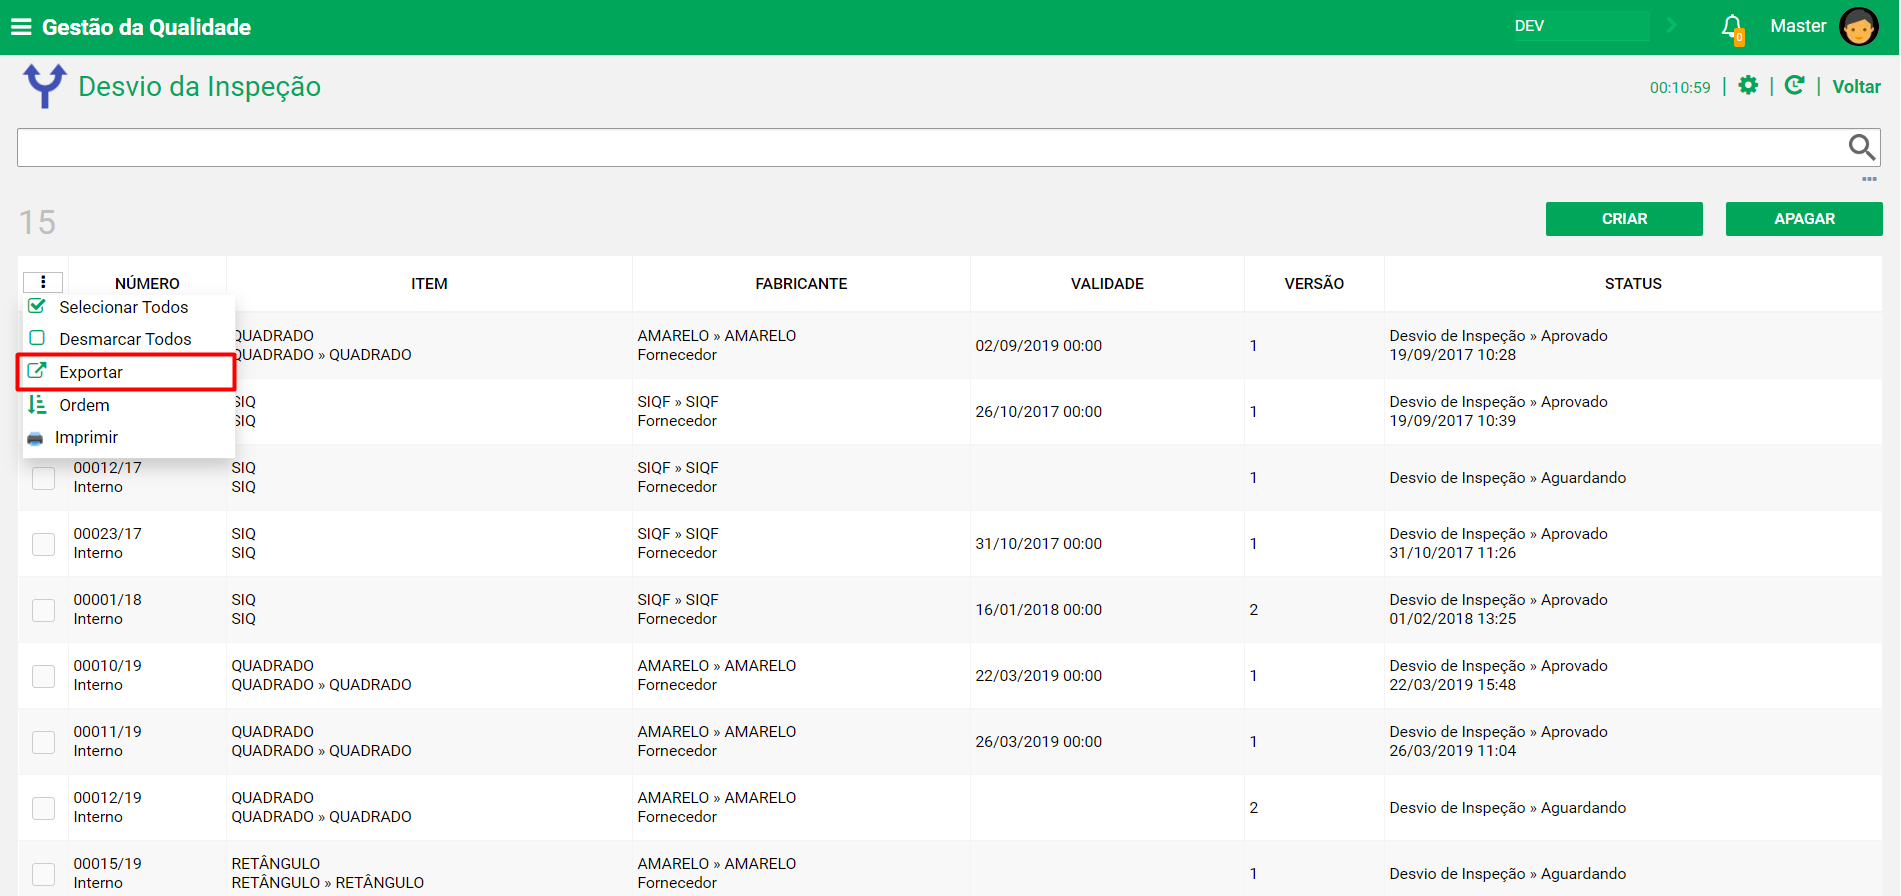Image resolution: width=1901 pixels, height=896 pixels.
Task: Click the search magnifier icon
Action: click(1861, 147)
